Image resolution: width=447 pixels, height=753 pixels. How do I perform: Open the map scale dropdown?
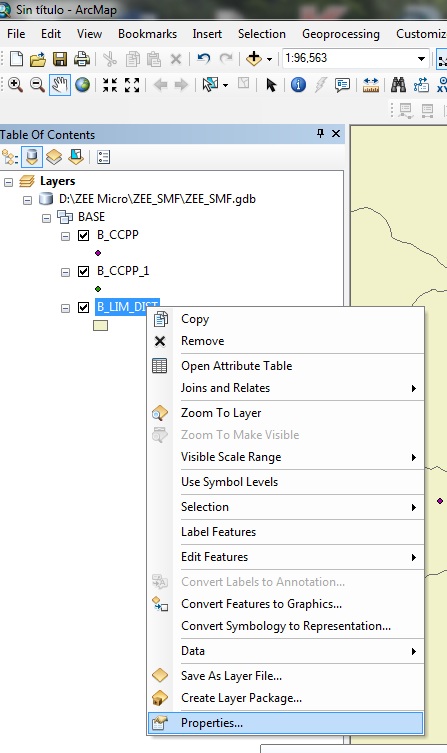pos(421,59)
